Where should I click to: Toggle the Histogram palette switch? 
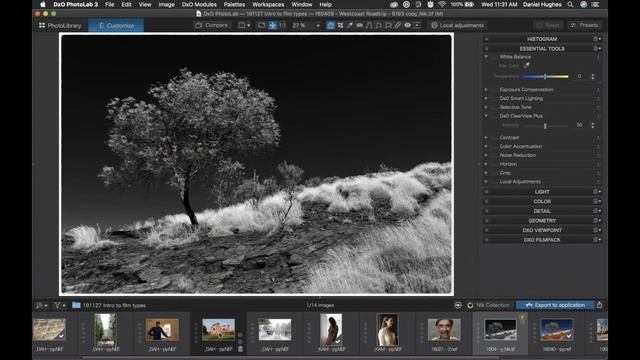point(486,39)
